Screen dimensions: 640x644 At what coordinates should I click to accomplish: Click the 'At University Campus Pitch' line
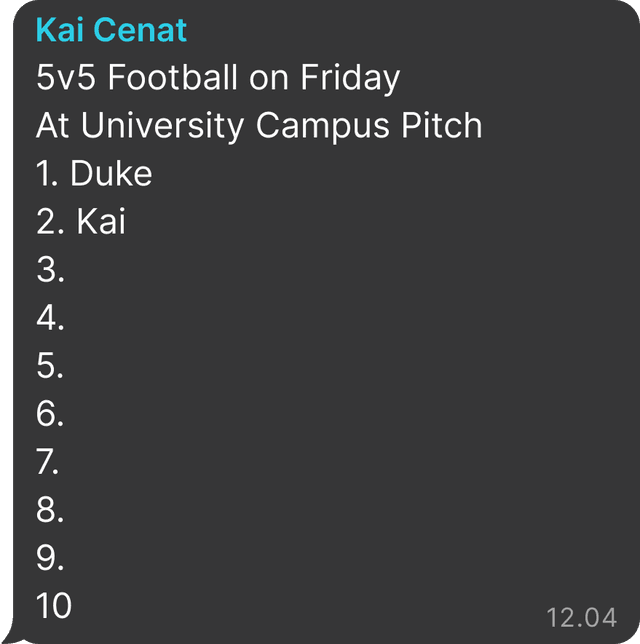[x=259, y=126]
